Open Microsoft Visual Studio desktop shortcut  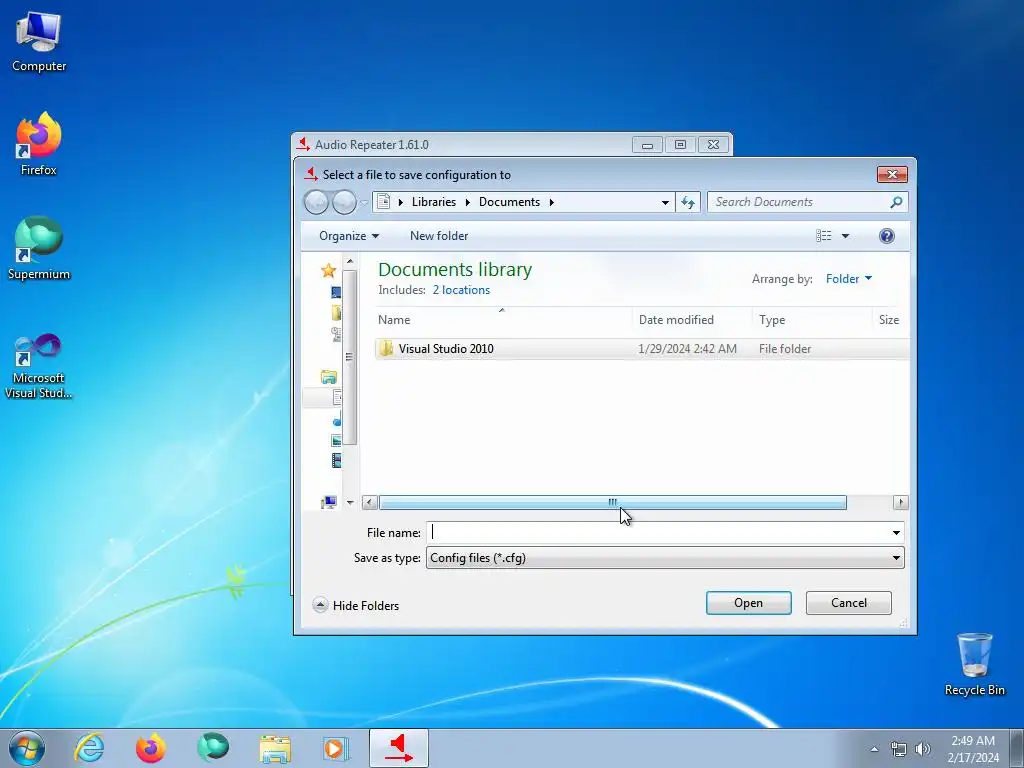click(x=39, y=366)
